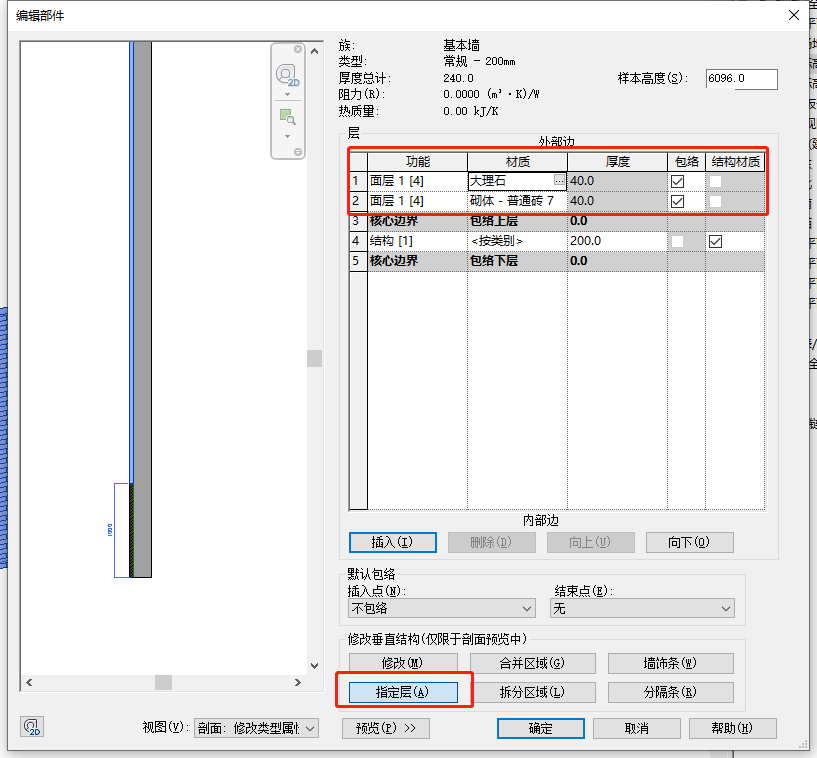Image resolution: width=817 pixels, height=758 pixels.
Task: Collapse preview with 预览(P) button
Action: click(x=386, y=728)
